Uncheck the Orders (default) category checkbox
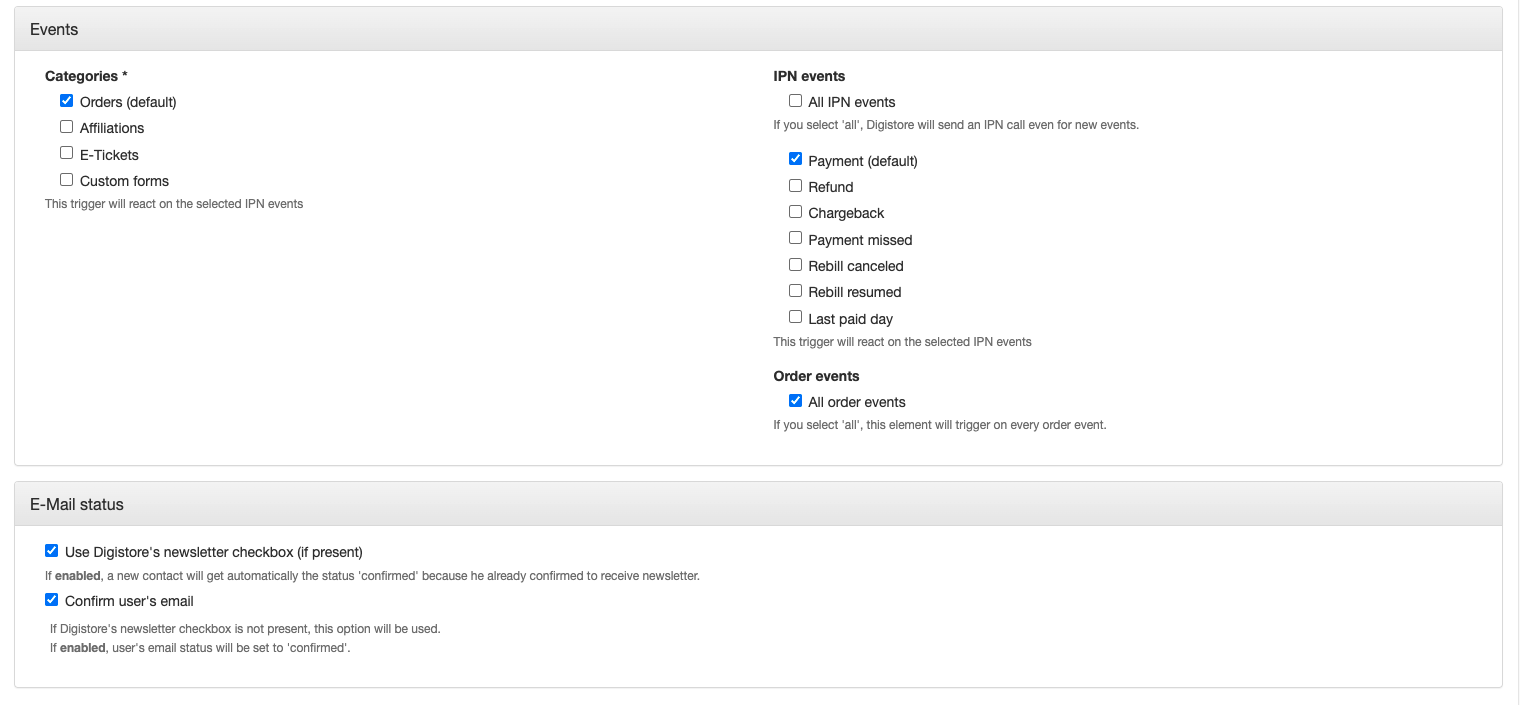The width and height of the screenshot is (1520, 705). tap(67, 101)
